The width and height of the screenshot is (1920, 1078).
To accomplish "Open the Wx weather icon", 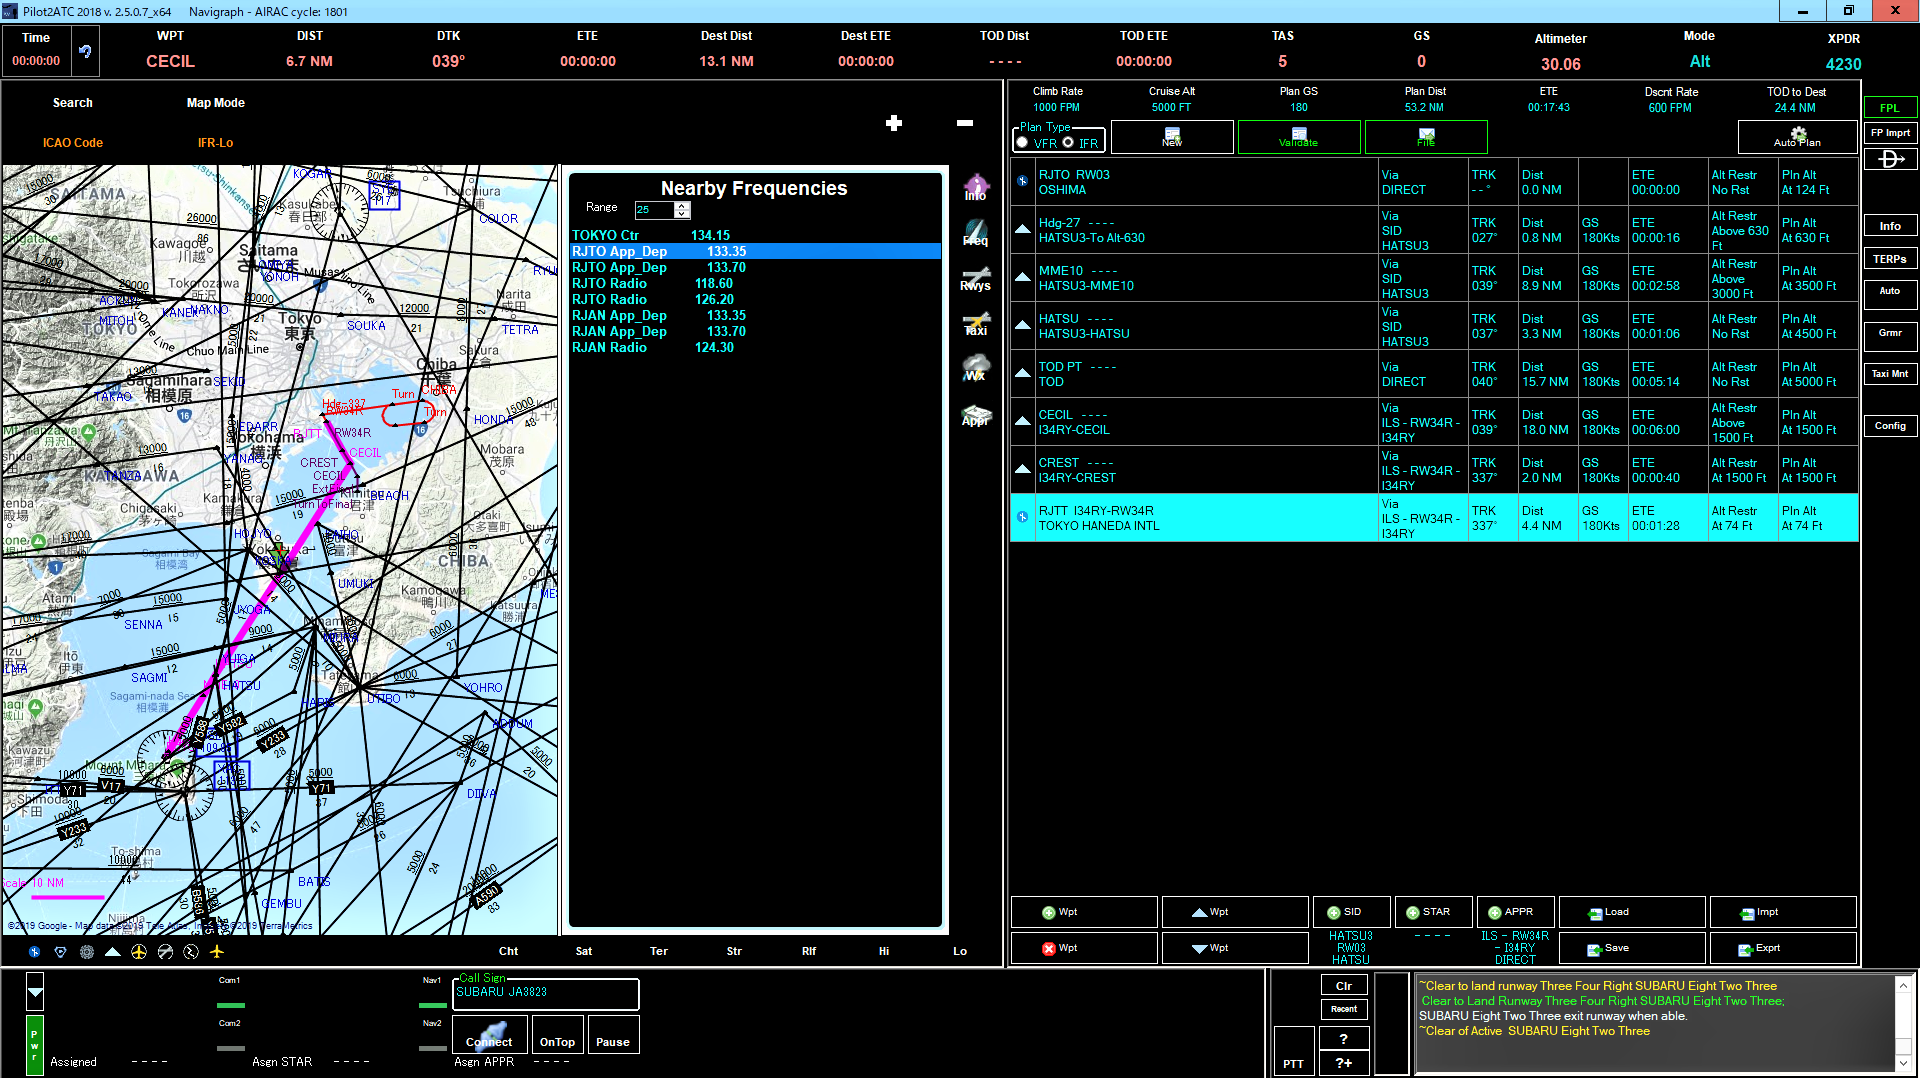I will pyautogui.click(x=976, y=368).
